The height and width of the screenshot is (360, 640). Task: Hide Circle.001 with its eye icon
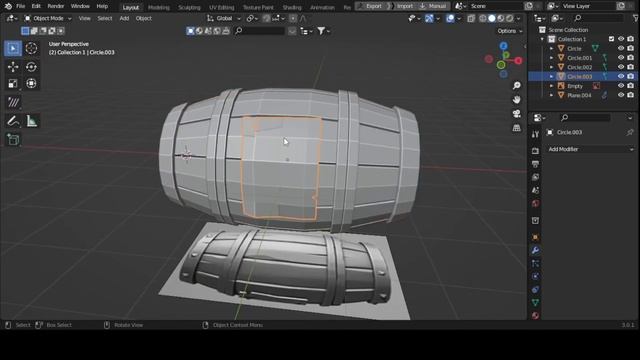tap(621, 58)
